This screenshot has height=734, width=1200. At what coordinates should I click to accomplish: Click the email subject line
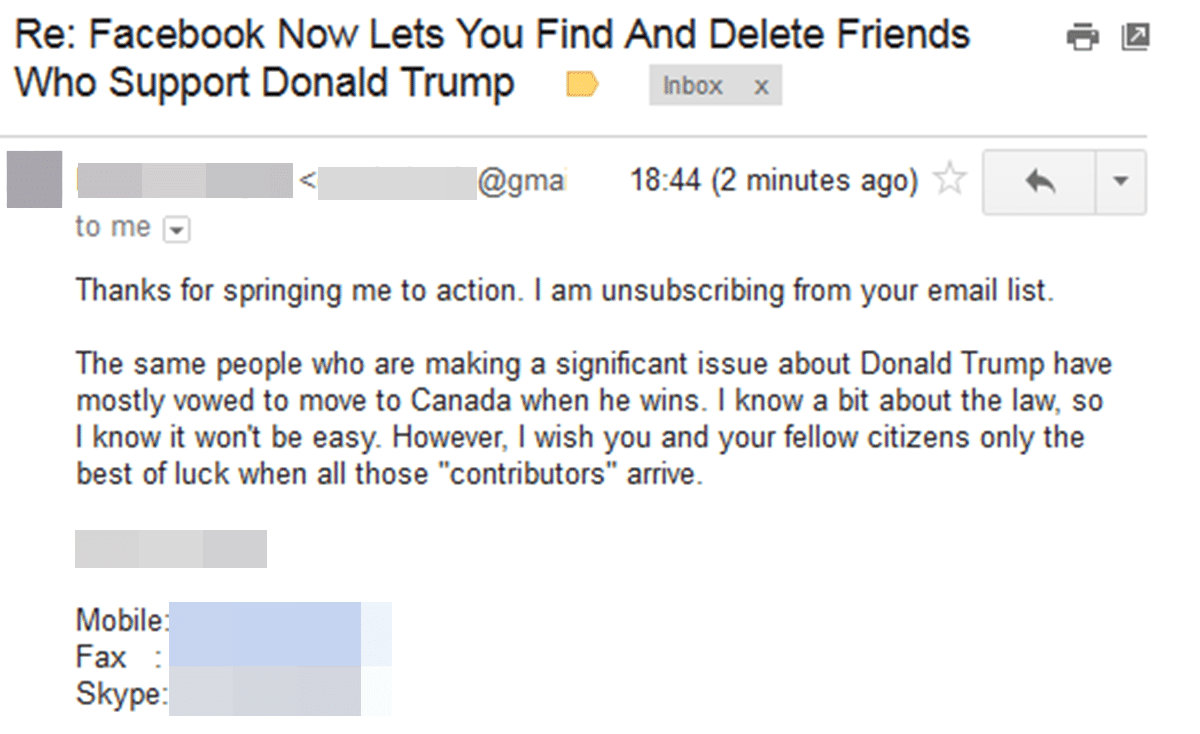coord(492,58)
